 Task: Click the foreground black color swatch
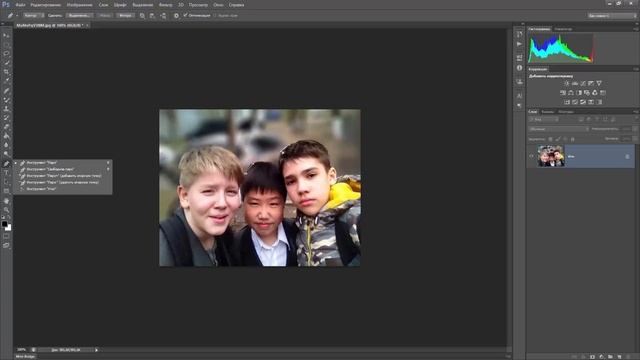point(4,224)
